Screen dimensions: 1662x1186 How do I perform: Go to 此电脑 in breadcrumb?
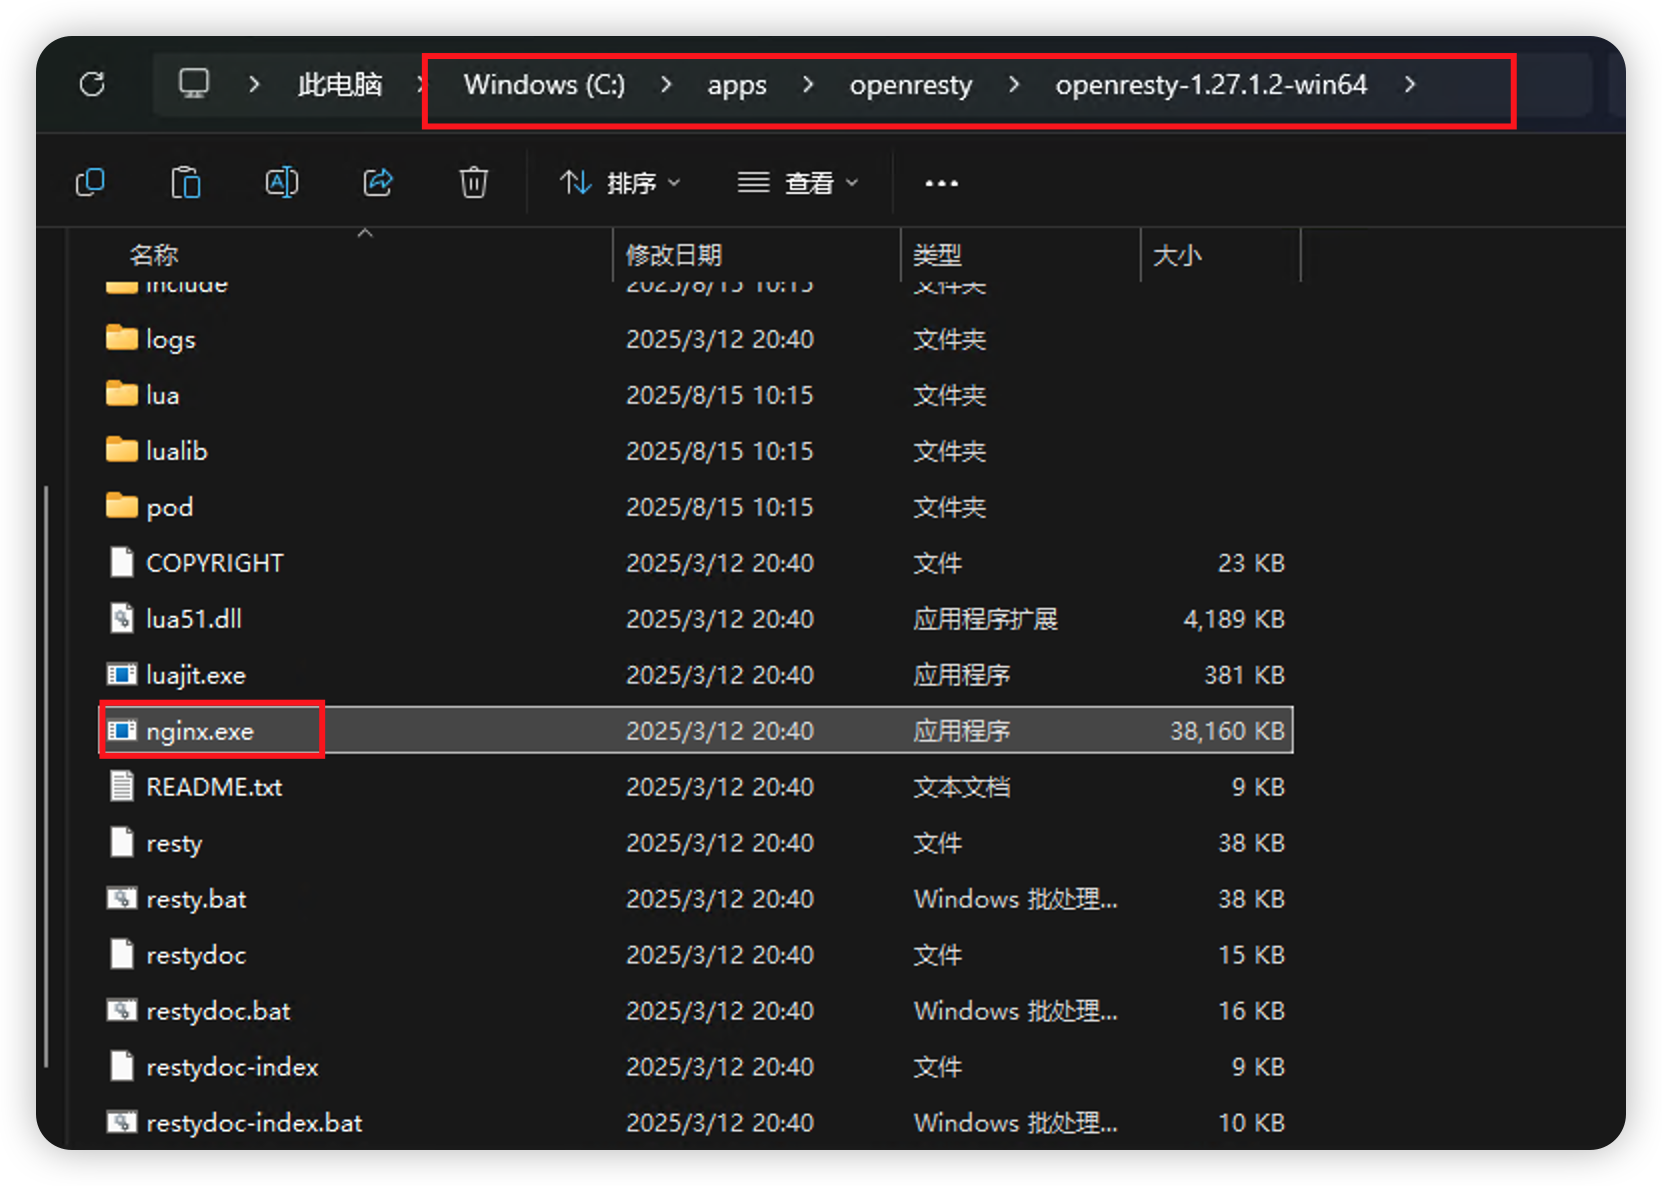pyautogui.click(x=340, y=85)
